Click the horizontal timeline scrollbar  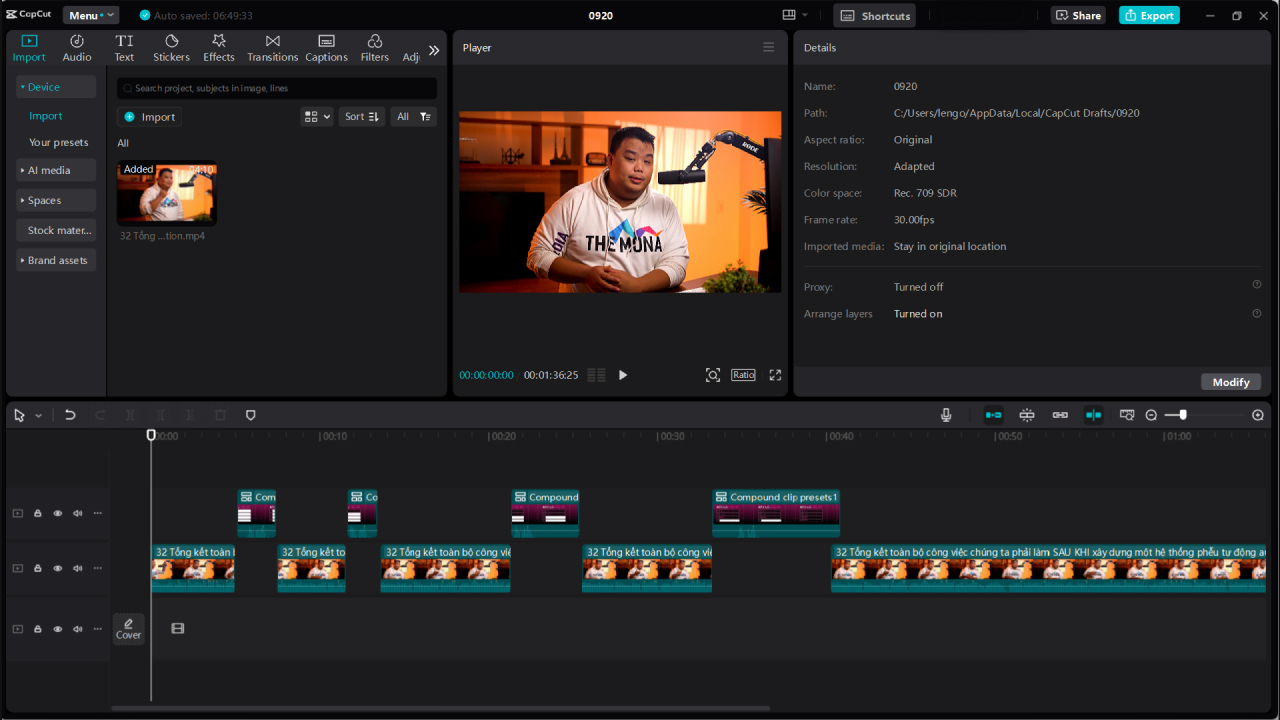tap(440, 709)
